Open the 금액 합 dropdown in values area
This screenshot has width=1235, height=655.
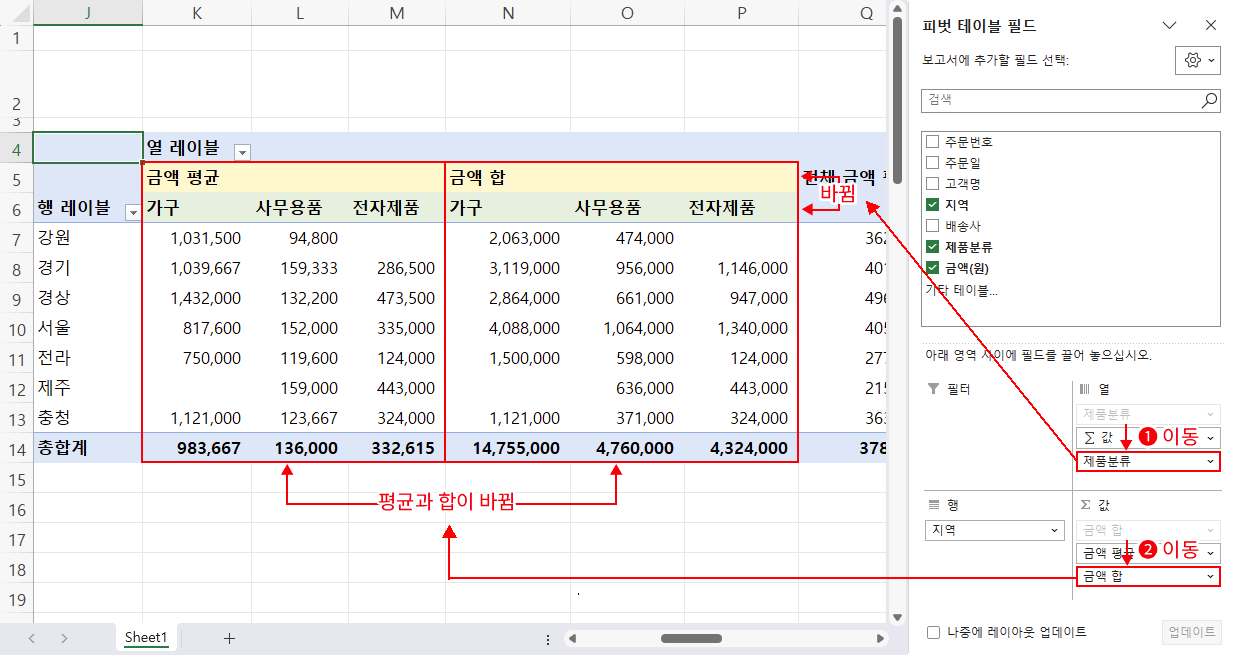point(1211,577)
